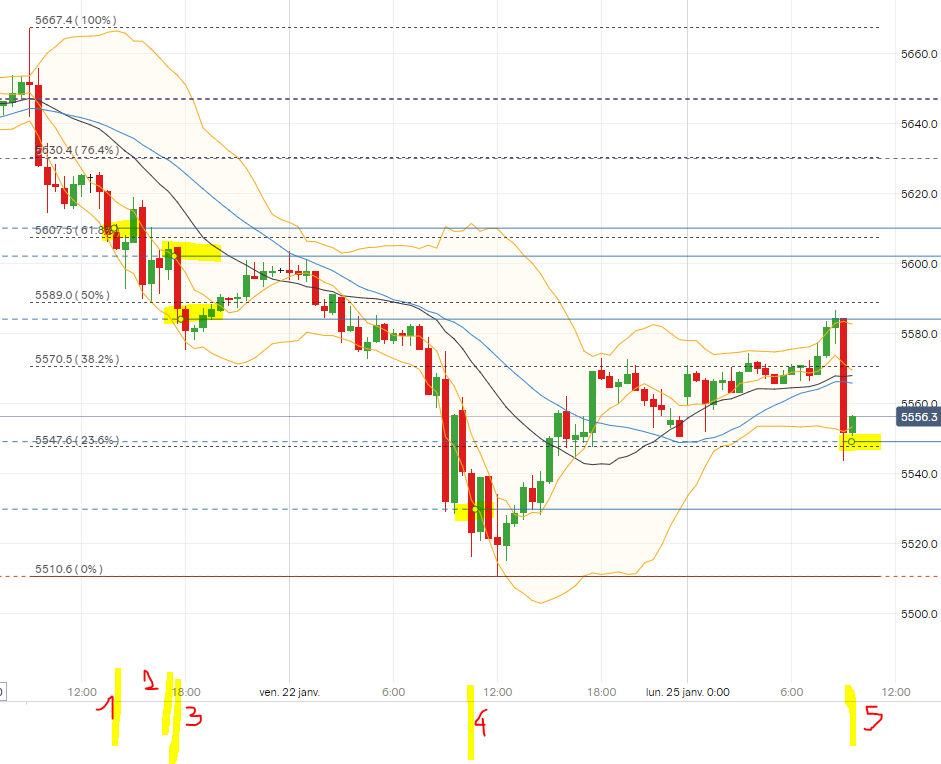Click the 5620.0 price axis label
Screen dimensions: 941x764
coord(919,194)
